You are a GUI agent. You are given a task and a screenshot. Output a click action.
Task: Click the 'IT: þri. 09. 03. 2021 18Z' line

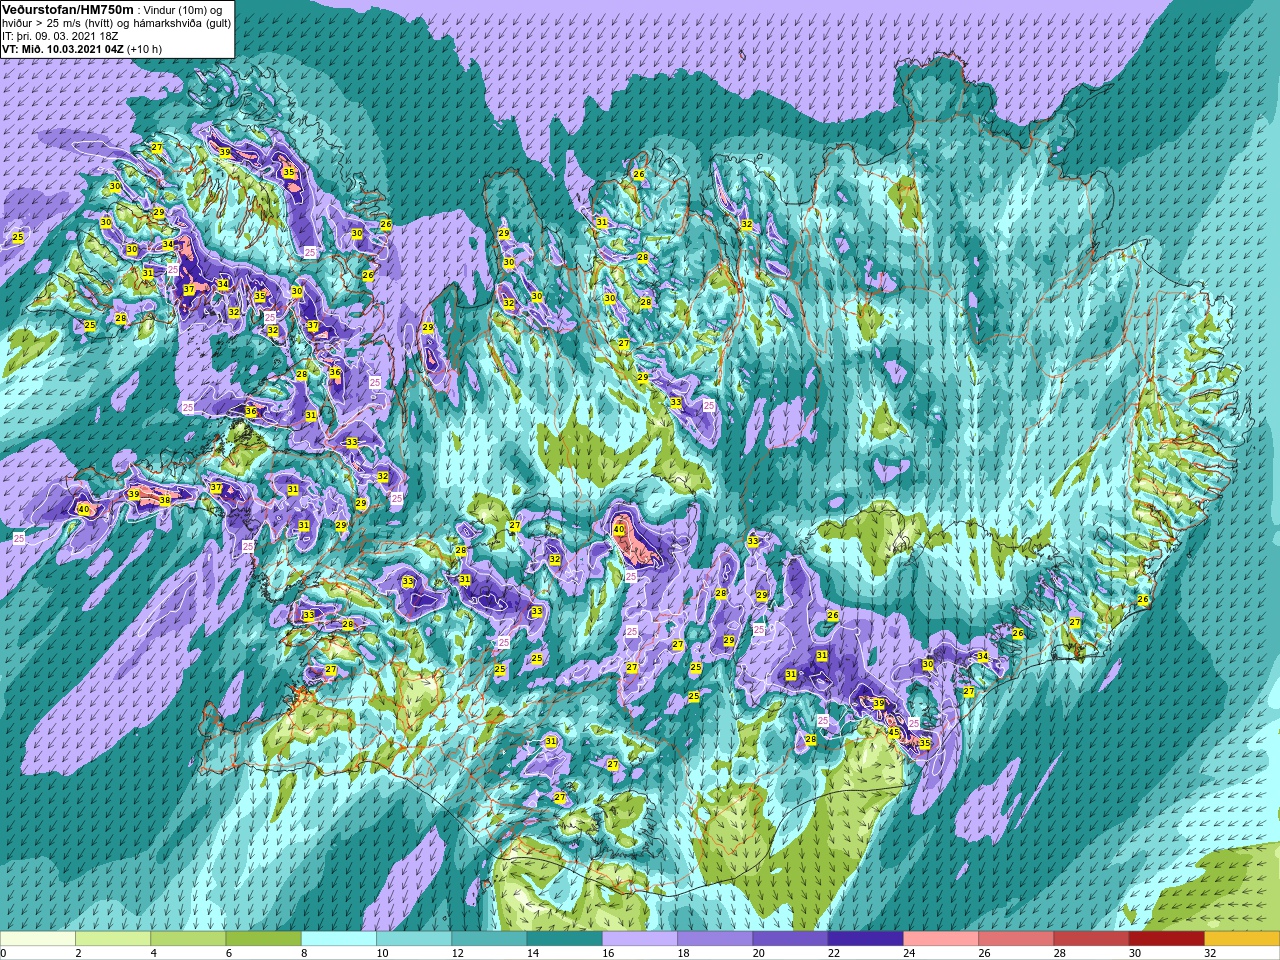click(x=60, y=35)
